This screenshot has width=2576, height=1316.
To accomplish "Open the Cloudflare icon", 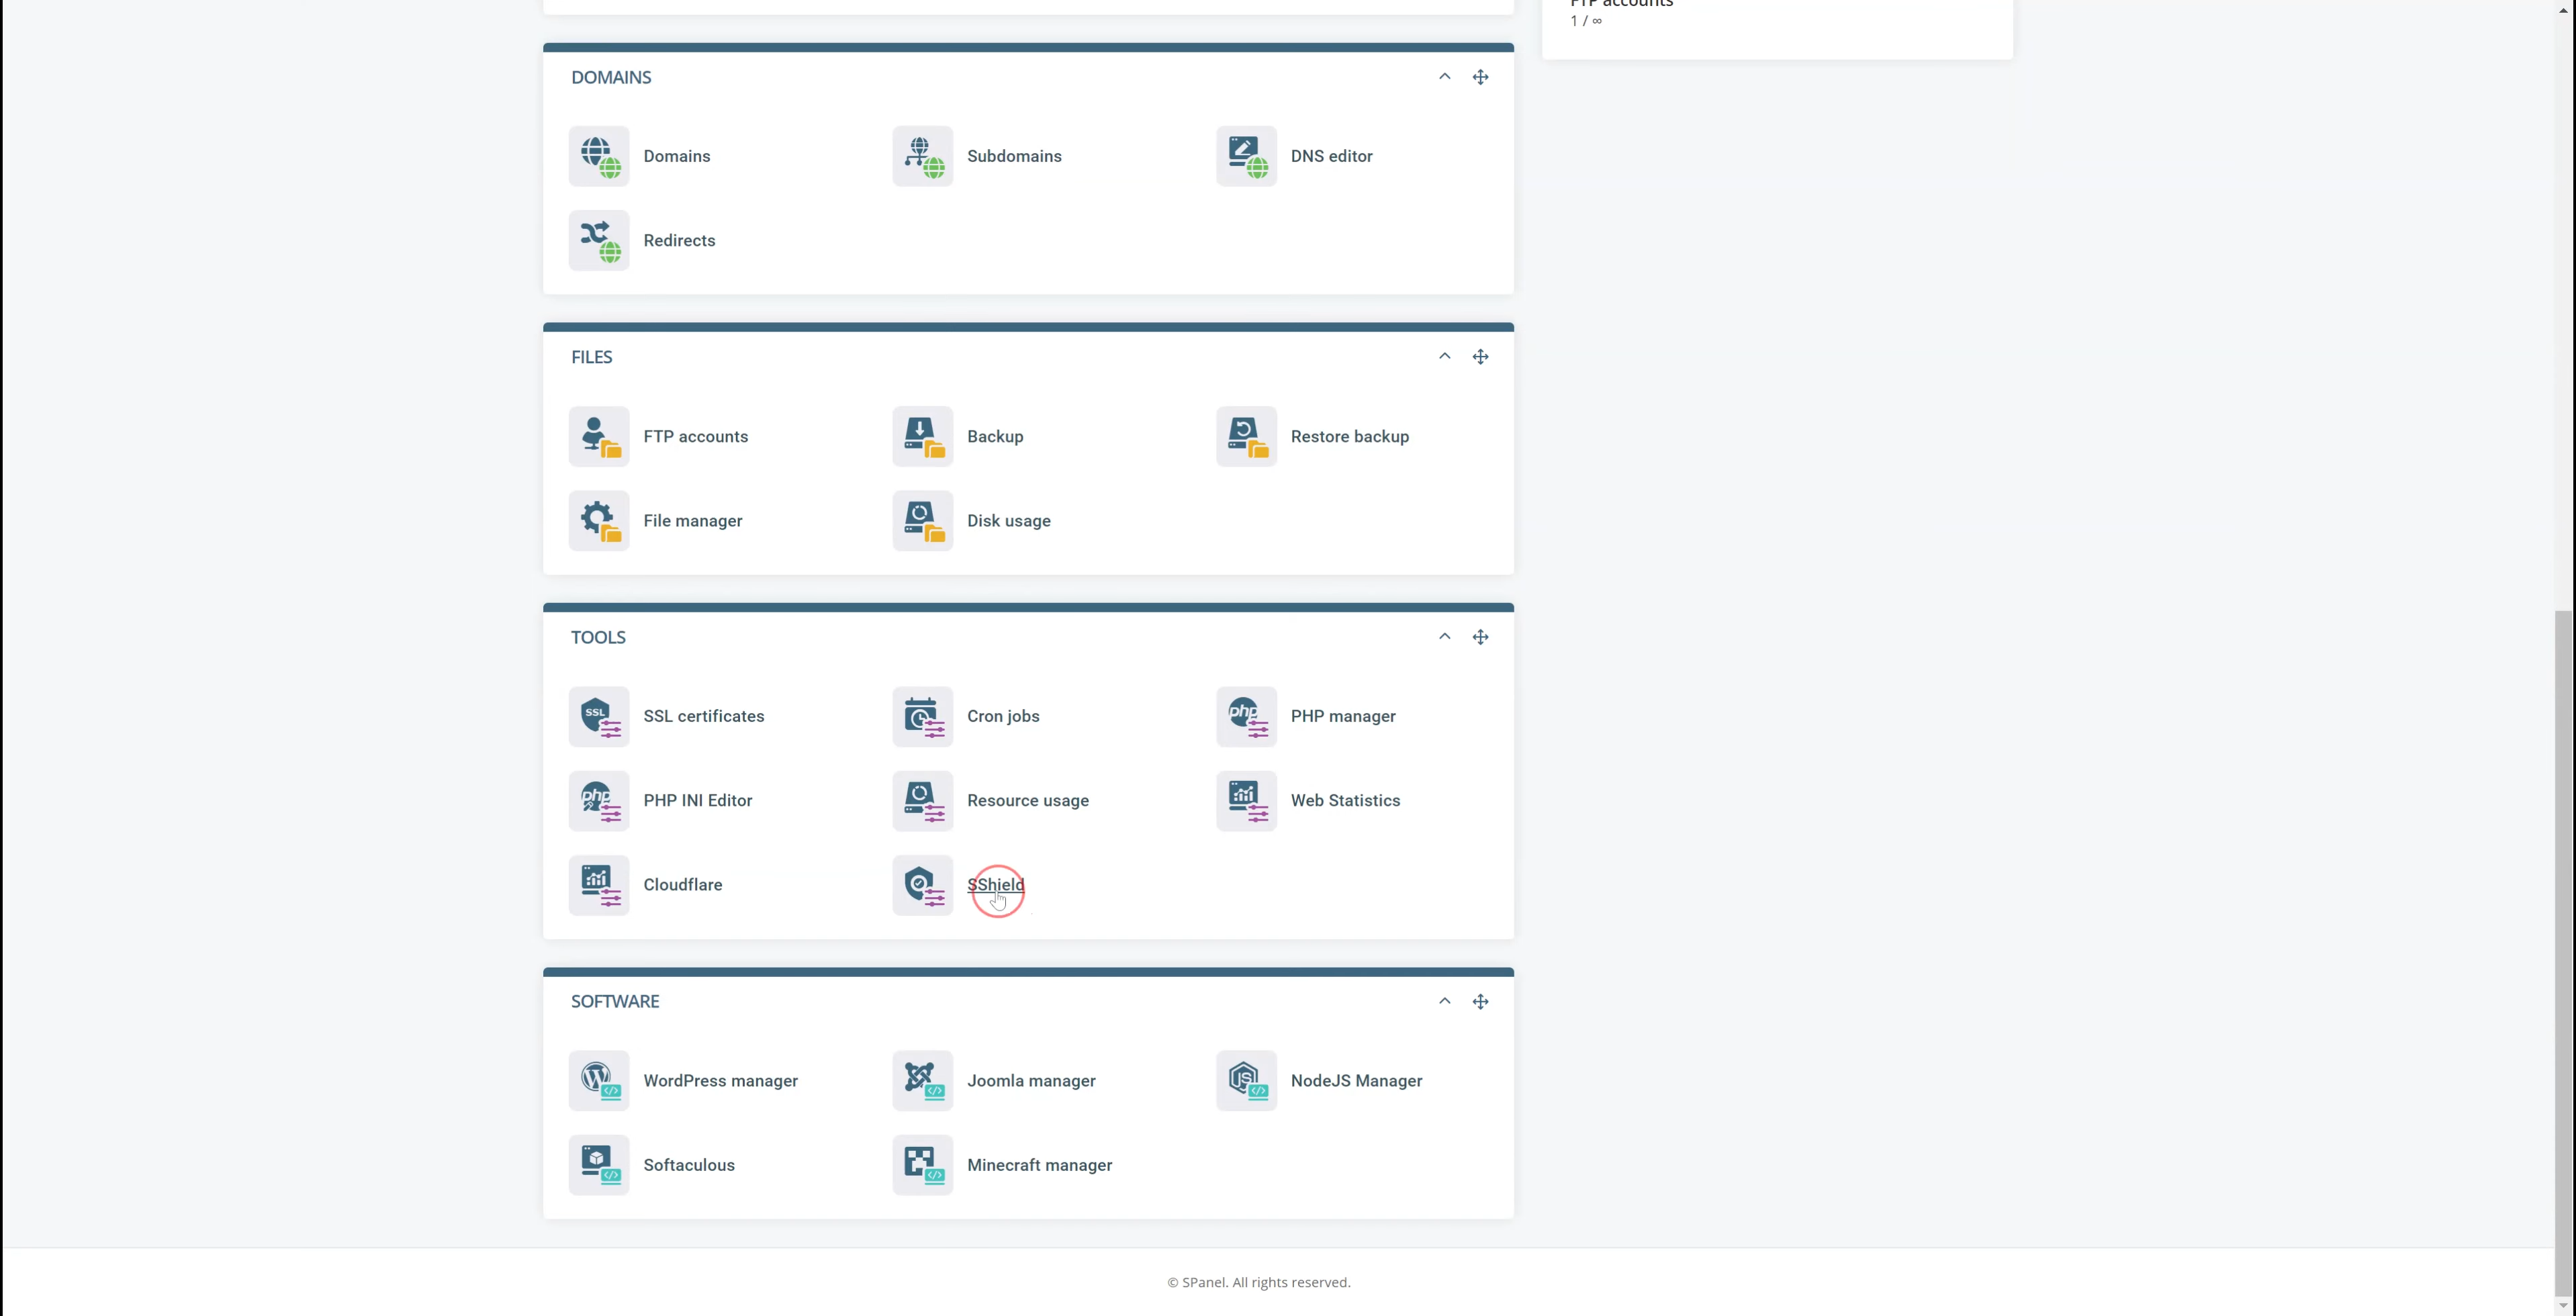I will coord(599,884).
